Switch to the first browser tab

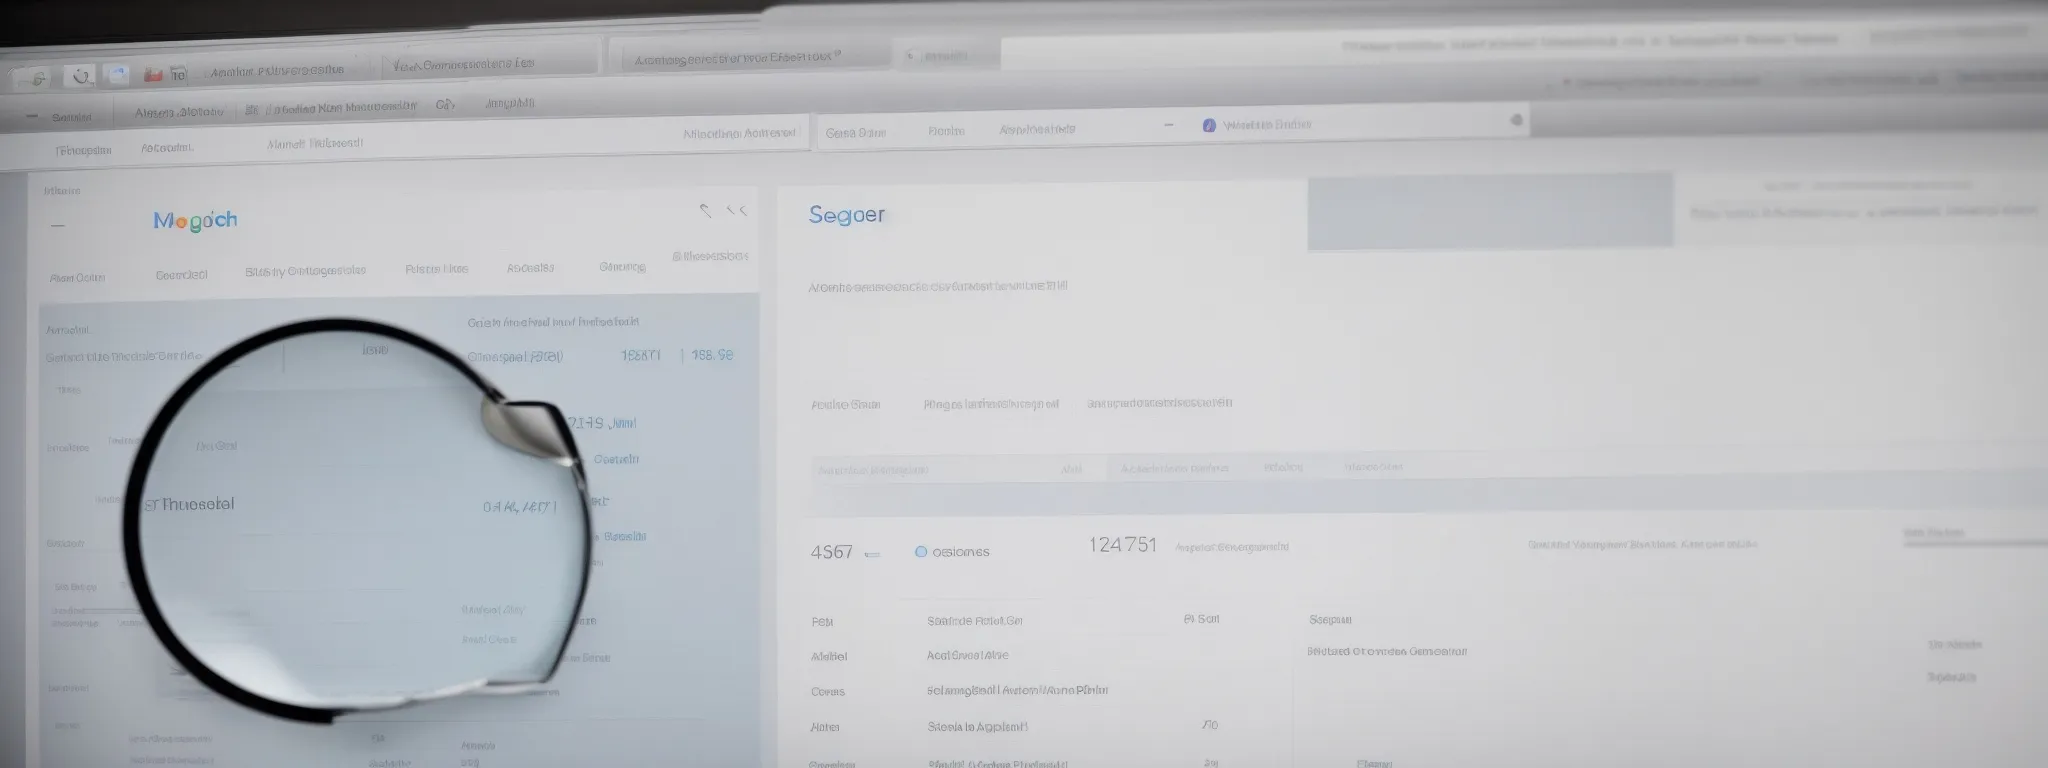[277, 71]
